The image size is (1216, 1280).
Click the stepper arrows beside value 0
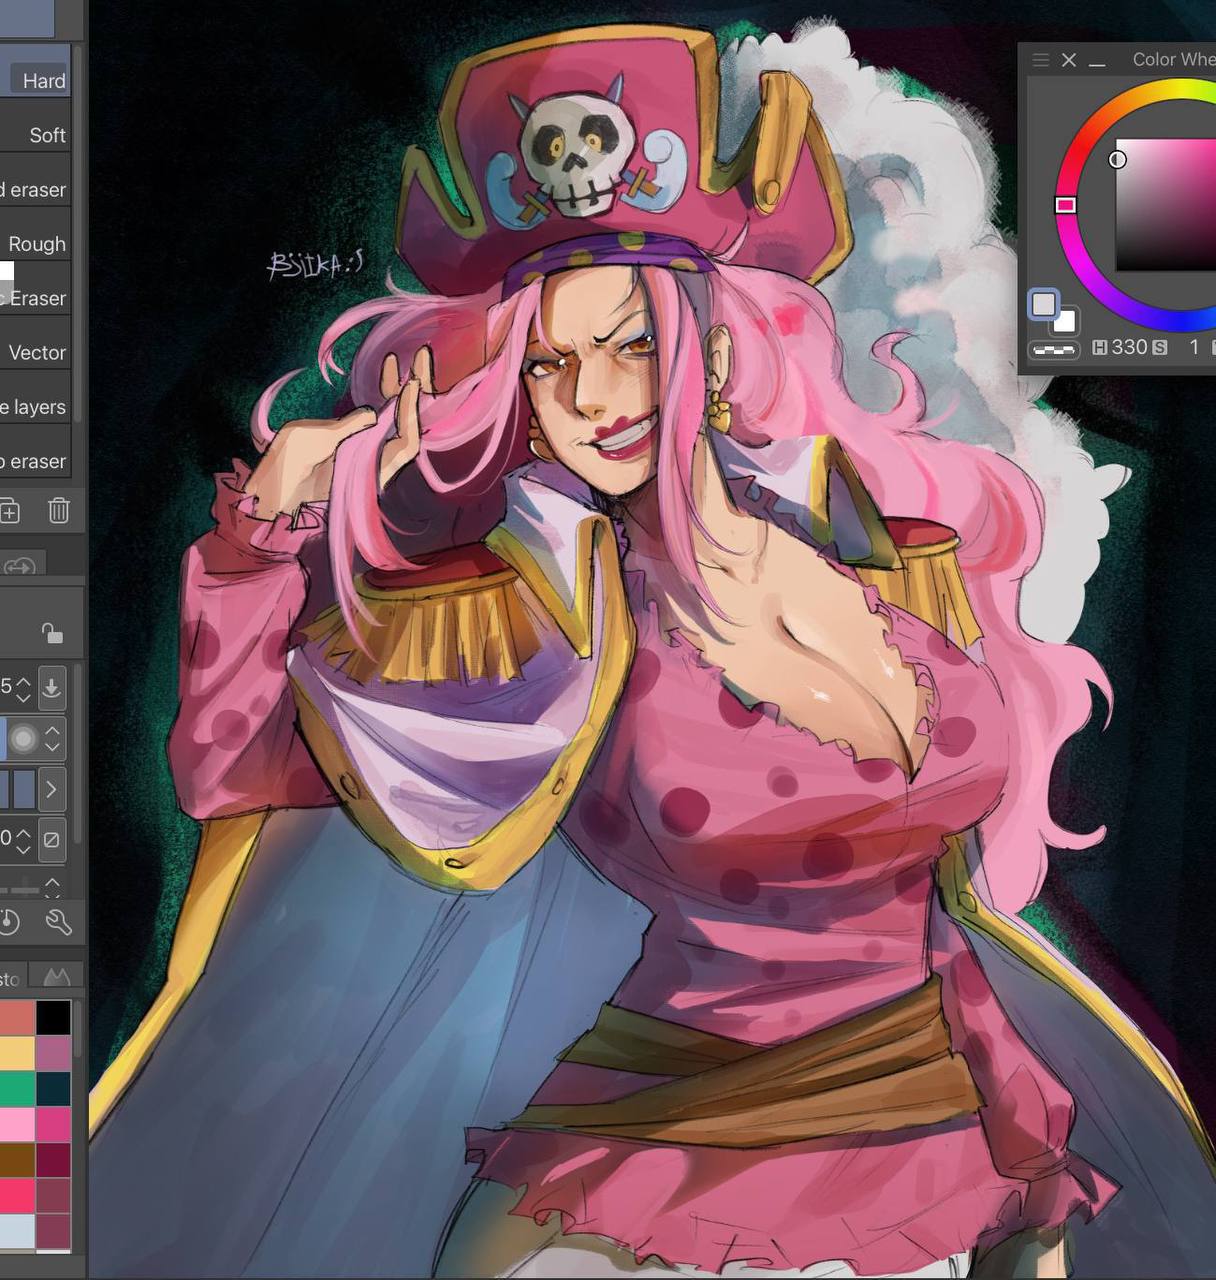(x=24, y=840)
